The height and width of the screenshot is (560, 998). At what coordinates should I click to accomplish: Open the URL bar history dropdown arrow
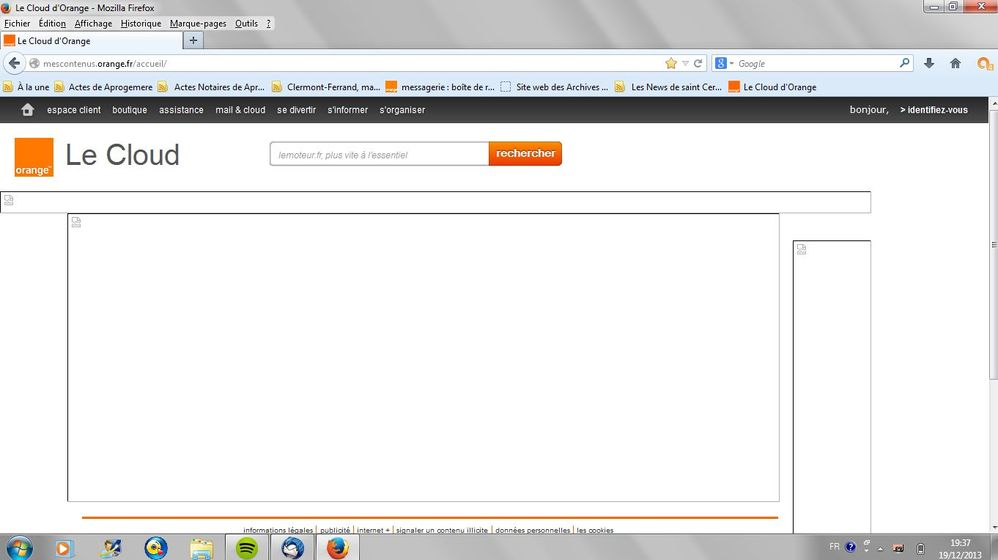point(685,63)
